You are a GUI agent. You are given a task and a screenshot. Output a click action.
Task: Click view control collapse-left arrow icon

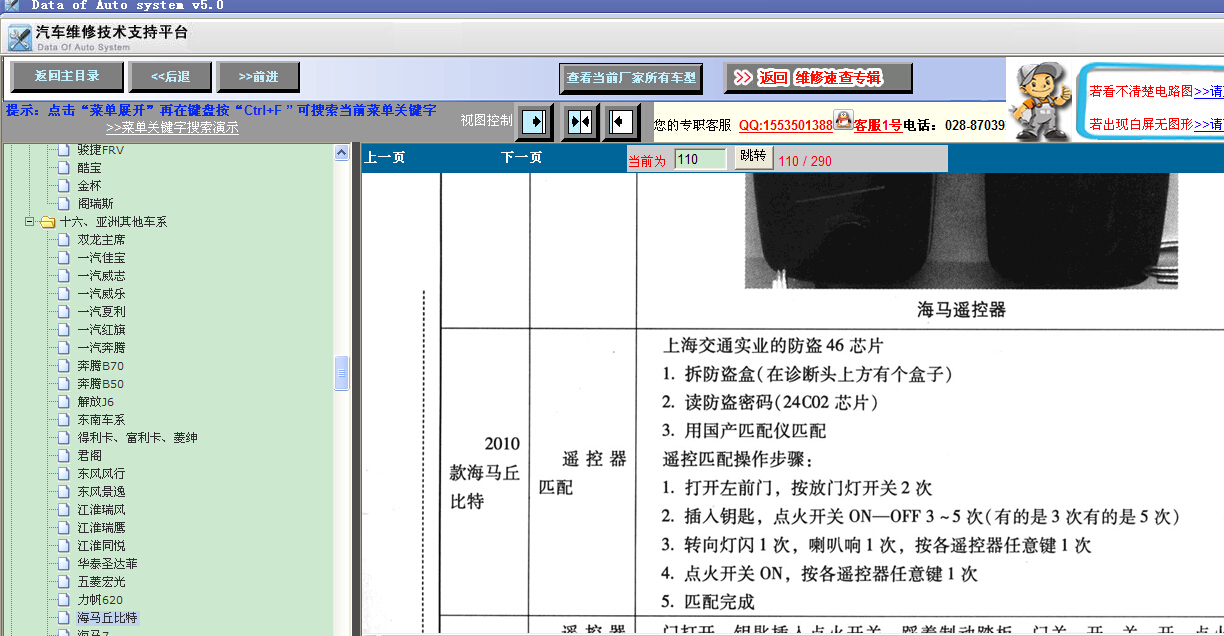[x=622, y=122]
